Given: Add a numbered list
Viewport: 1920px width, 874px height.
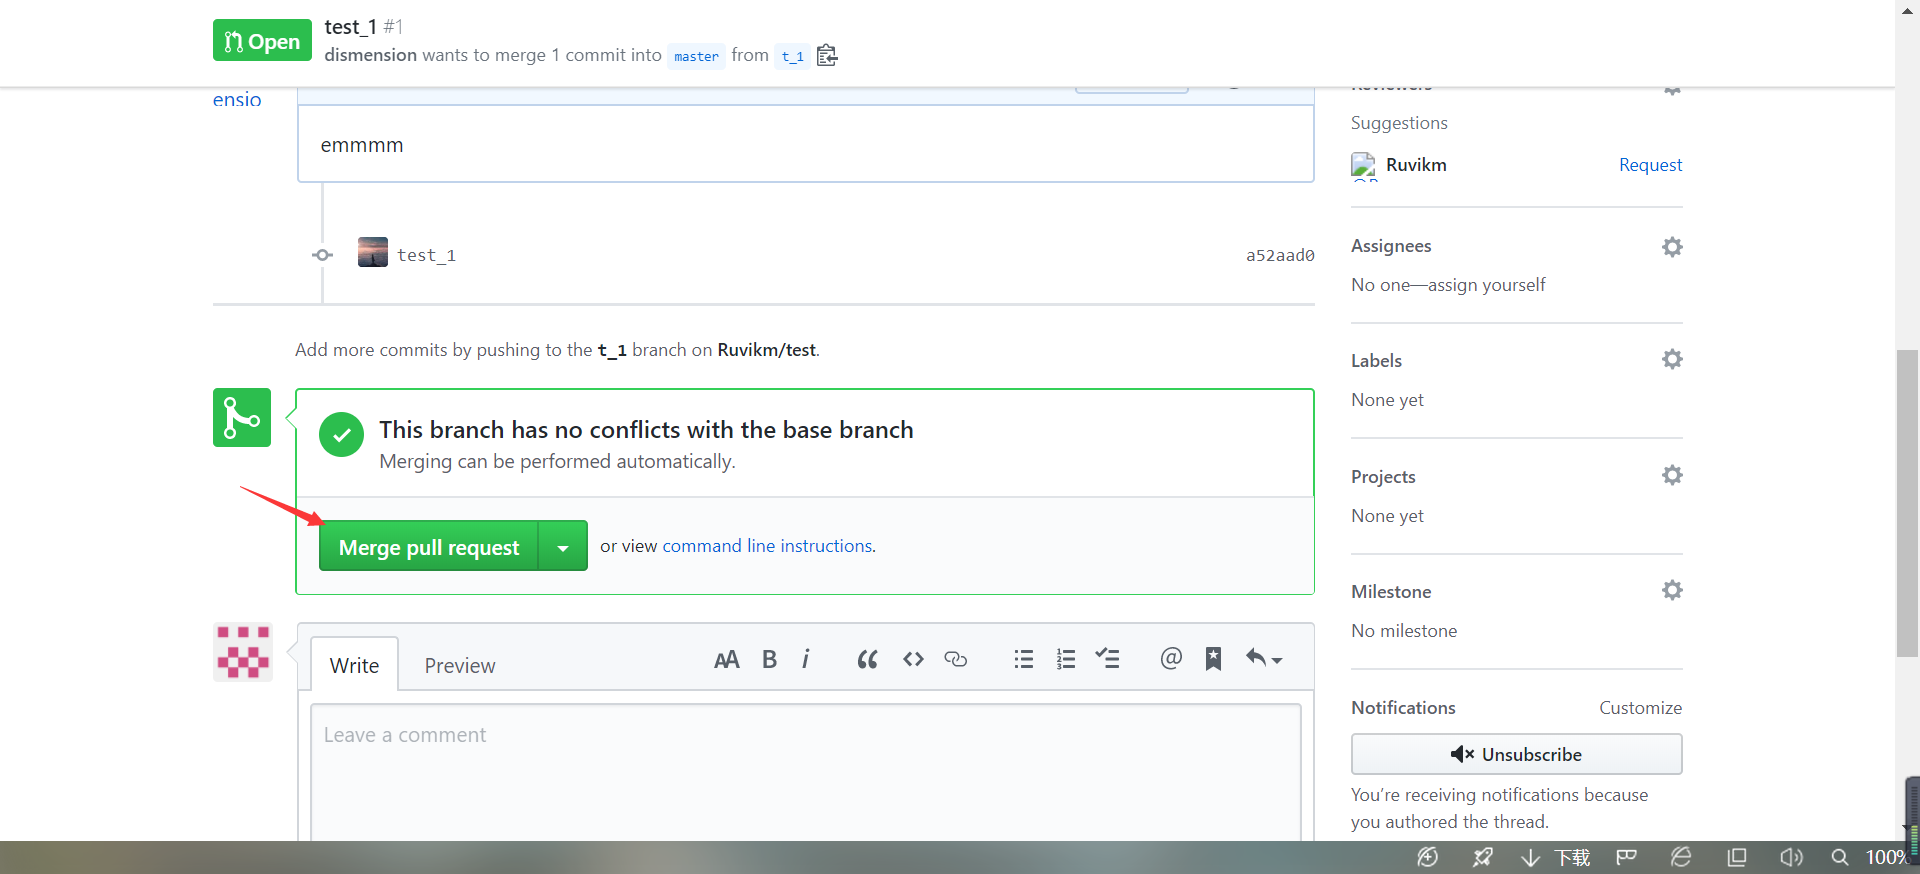Looking at the screenshot, I should 1066,659.
